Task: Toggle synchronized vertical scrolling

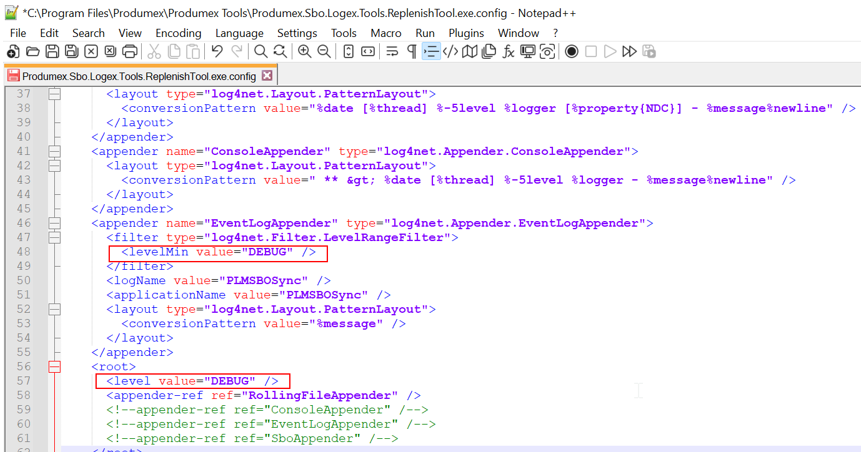Action: pos(348,52)
